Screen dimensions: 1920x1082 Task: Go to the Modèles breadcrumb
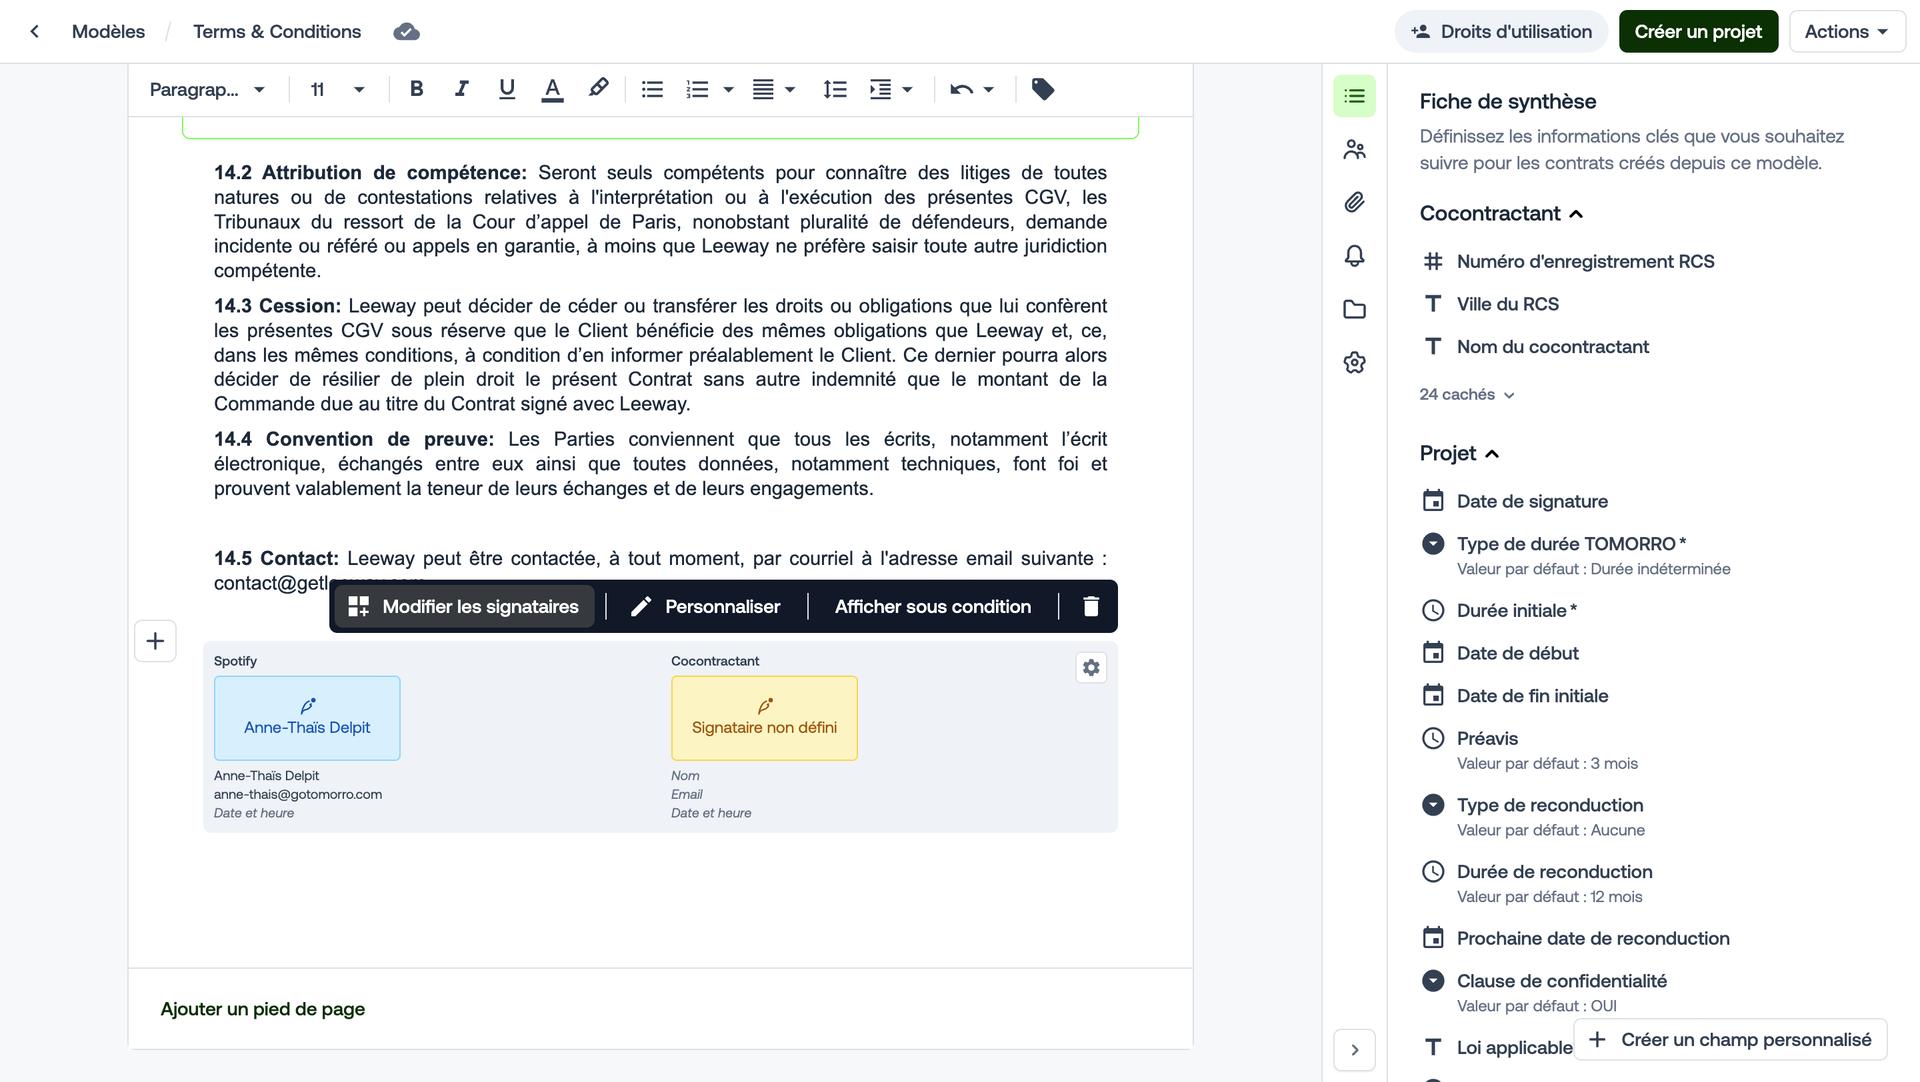108,32
